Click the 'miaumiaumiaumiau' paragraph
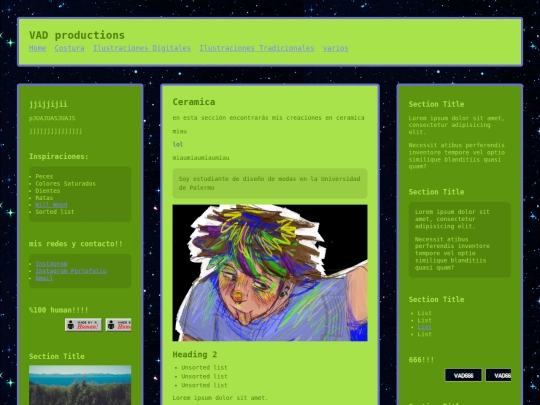 pyautogui.click(x=201, y=158)
